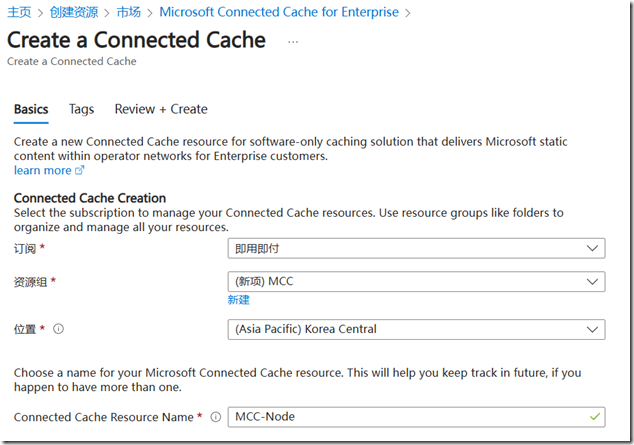Switch to the Basics tab

pyautogui.click(x=31, y=109)
